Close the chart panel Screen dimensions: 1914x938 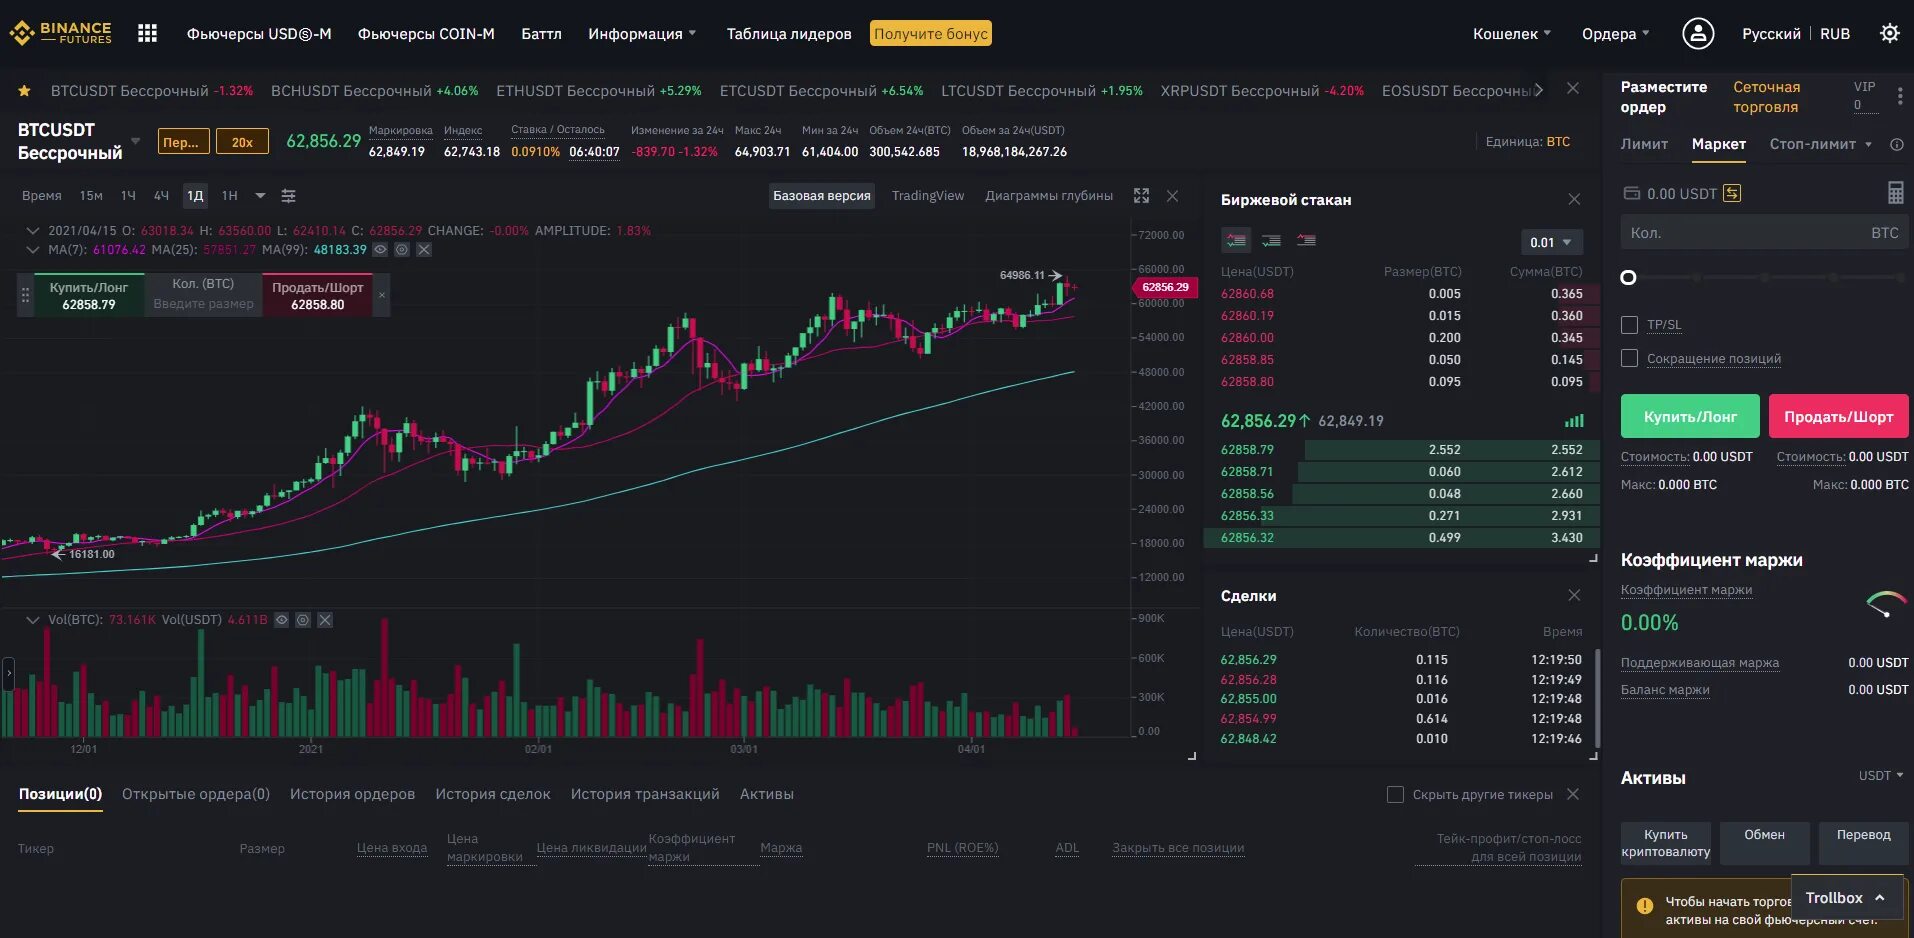(x=1173, y=196)
